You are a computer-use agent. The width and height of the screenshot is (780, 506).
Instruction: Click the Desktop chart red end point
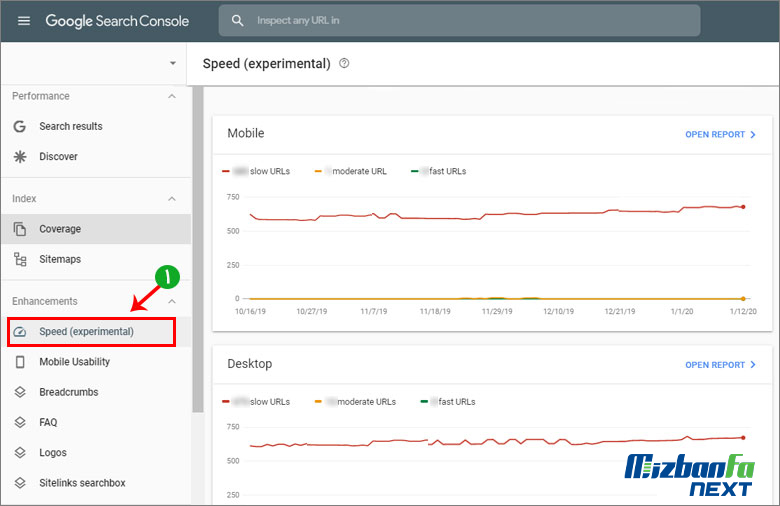pyautogui.click(x=743, y=438)
